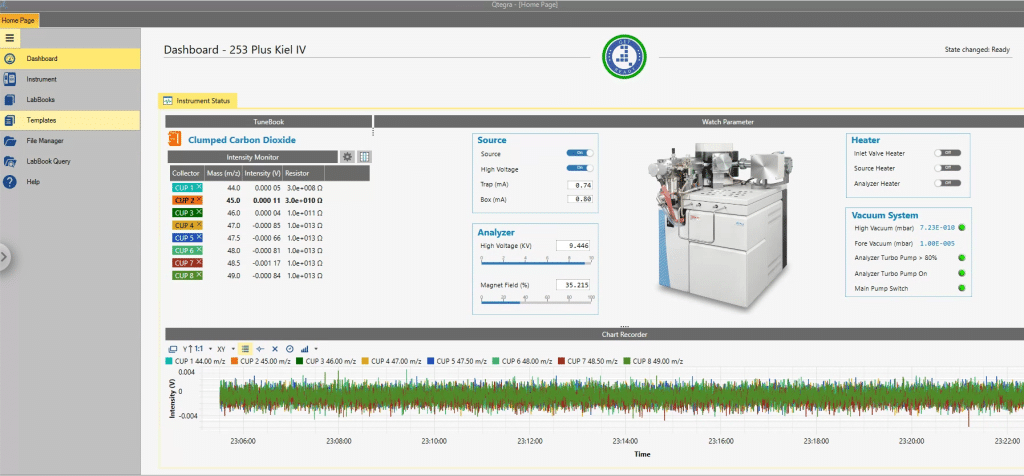This screenshot has width=1024, height=476.
Task: Click the LabBooks sidebar icon
Action: (x=10, y=100)
